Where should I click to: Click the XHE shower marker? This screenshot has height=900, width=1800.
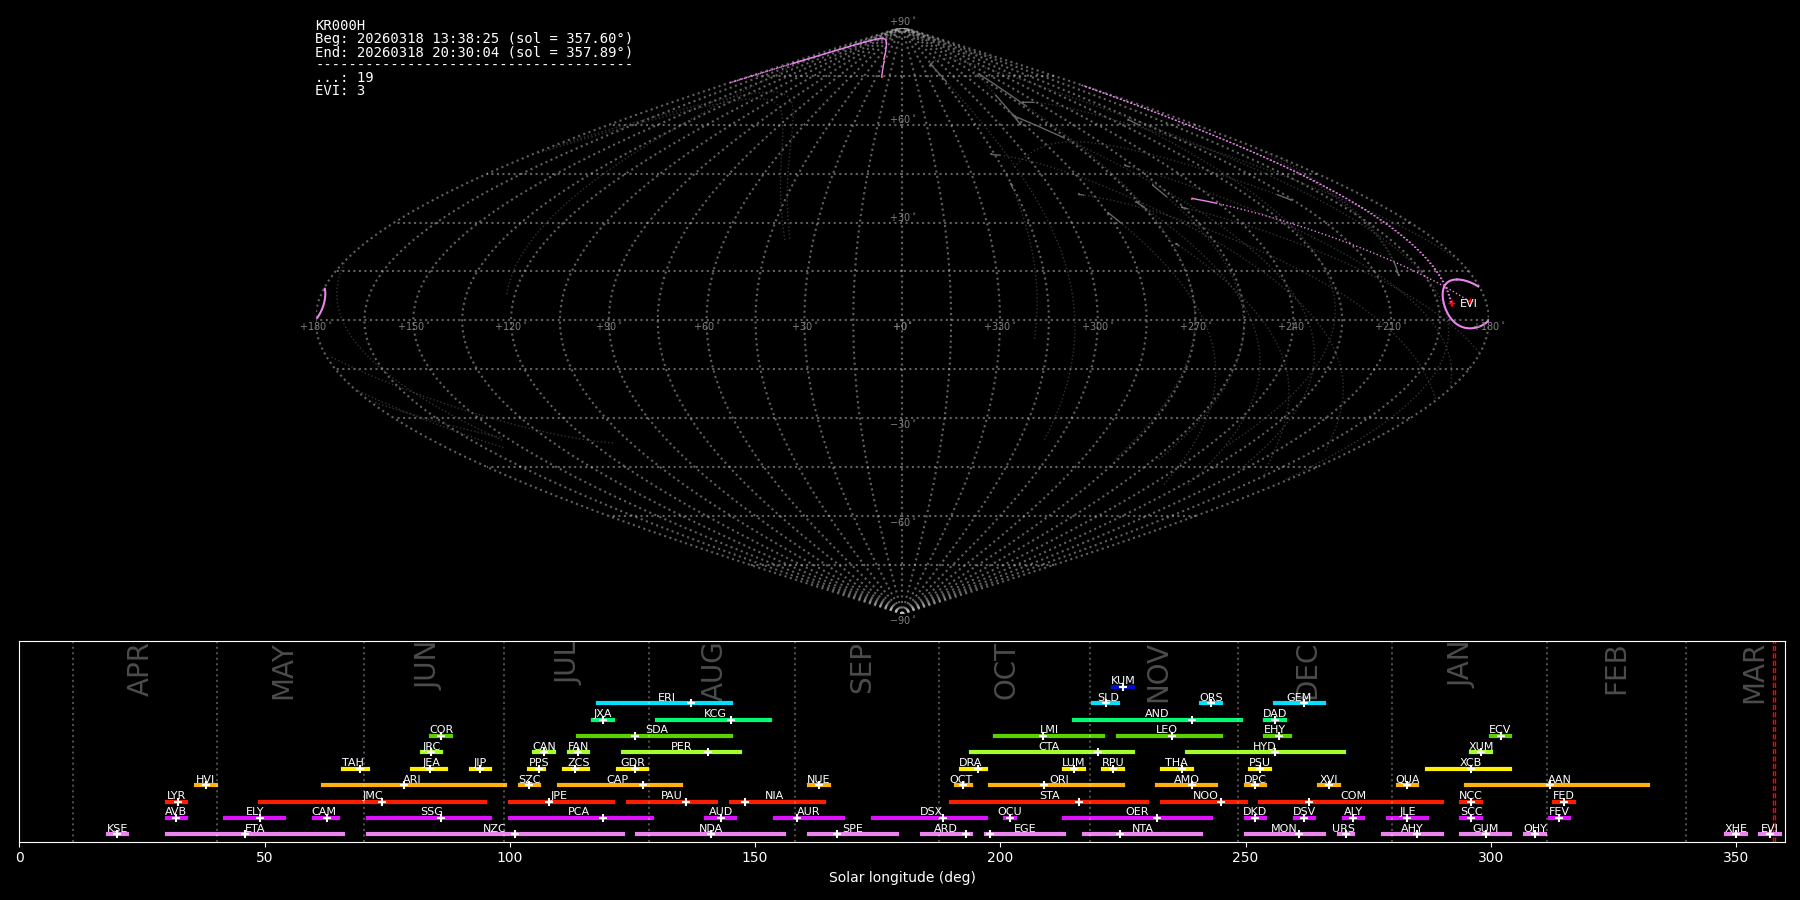pos(1736,834)
